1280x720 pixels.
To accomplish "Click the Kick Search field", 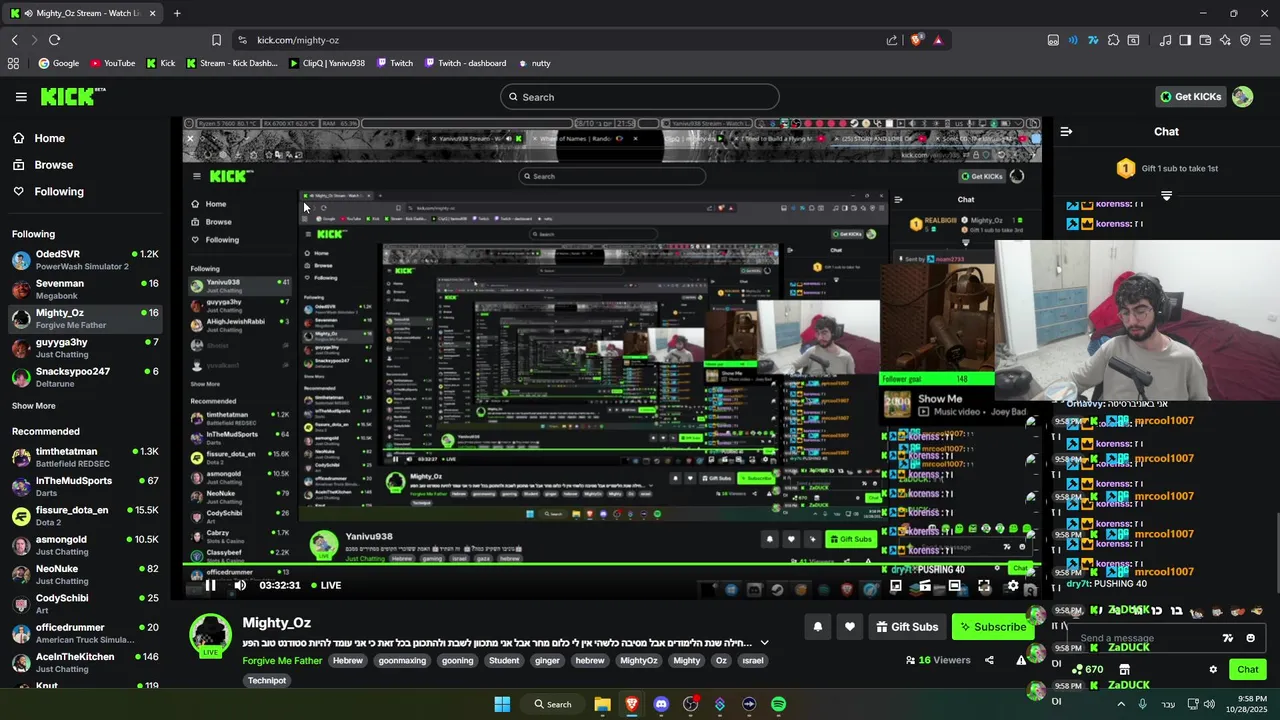I will click(x=640, y=97).
